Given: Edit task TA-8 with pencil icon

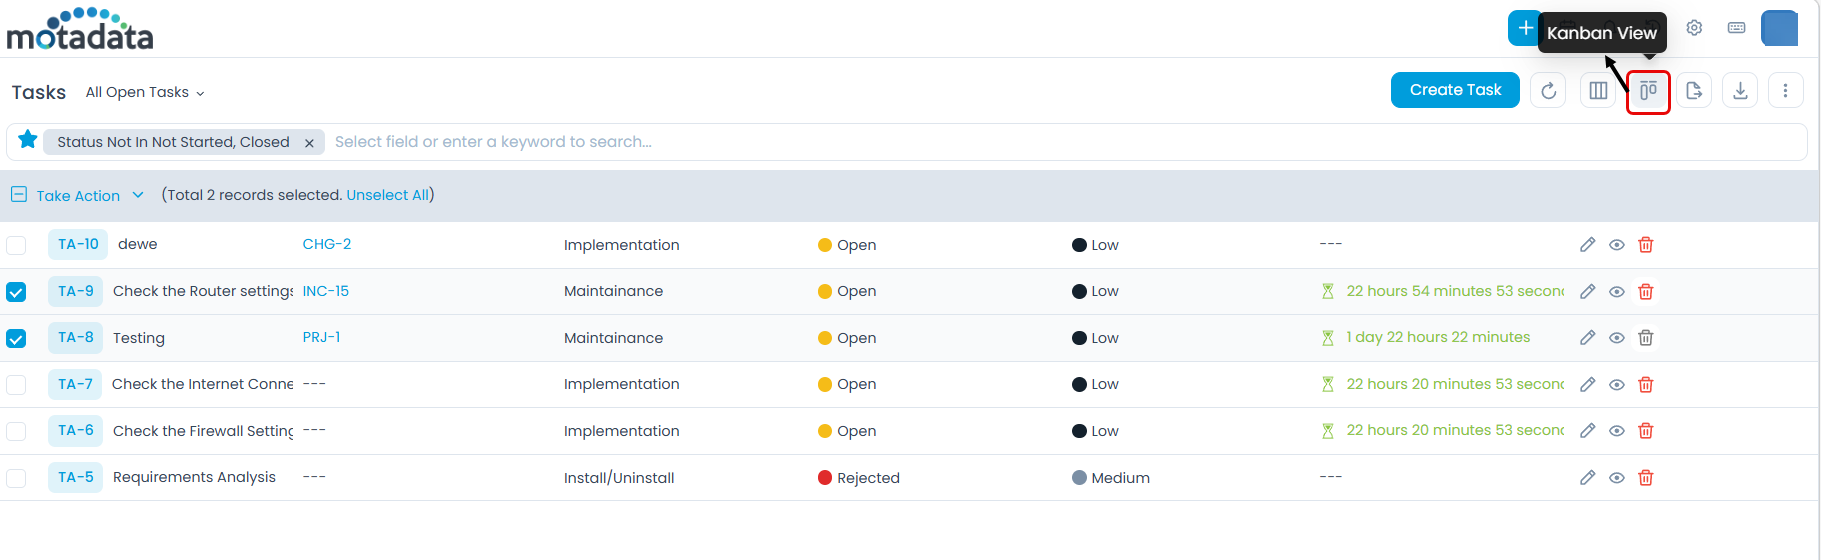Looking at the screenshot, I should pos(1587,338).
